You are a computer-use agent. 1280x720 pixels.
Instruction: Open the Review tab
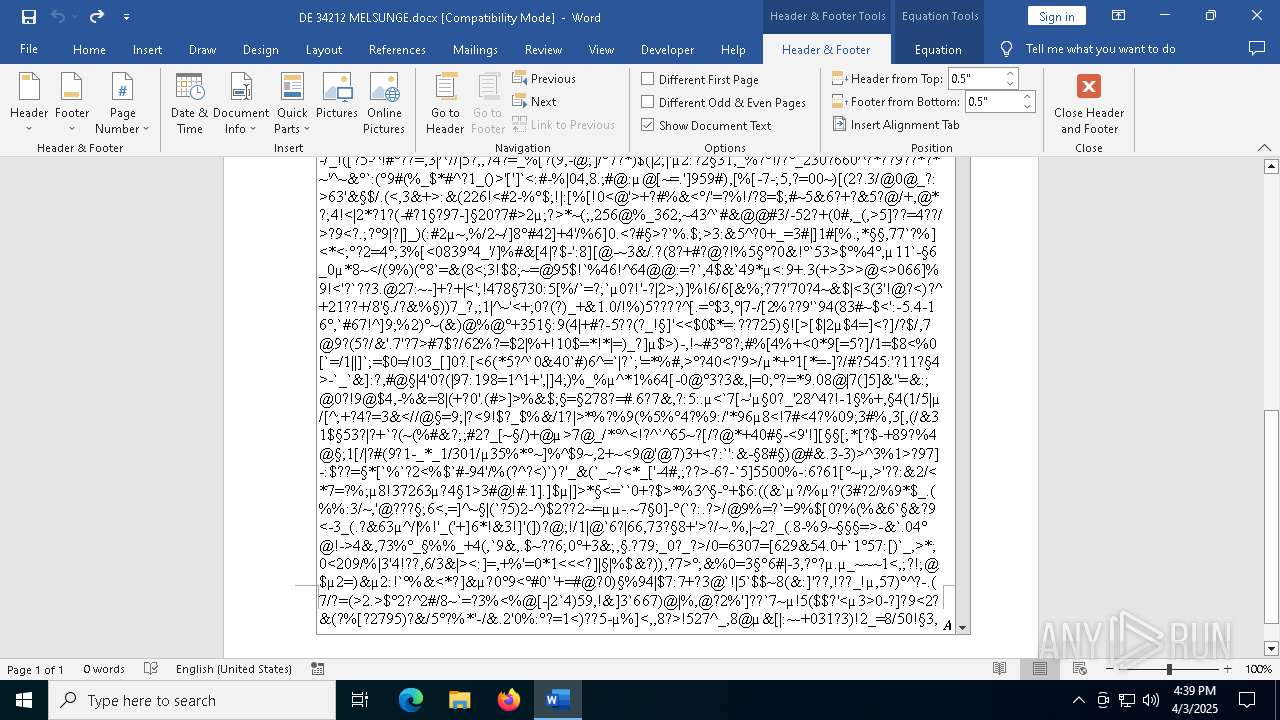543,49
